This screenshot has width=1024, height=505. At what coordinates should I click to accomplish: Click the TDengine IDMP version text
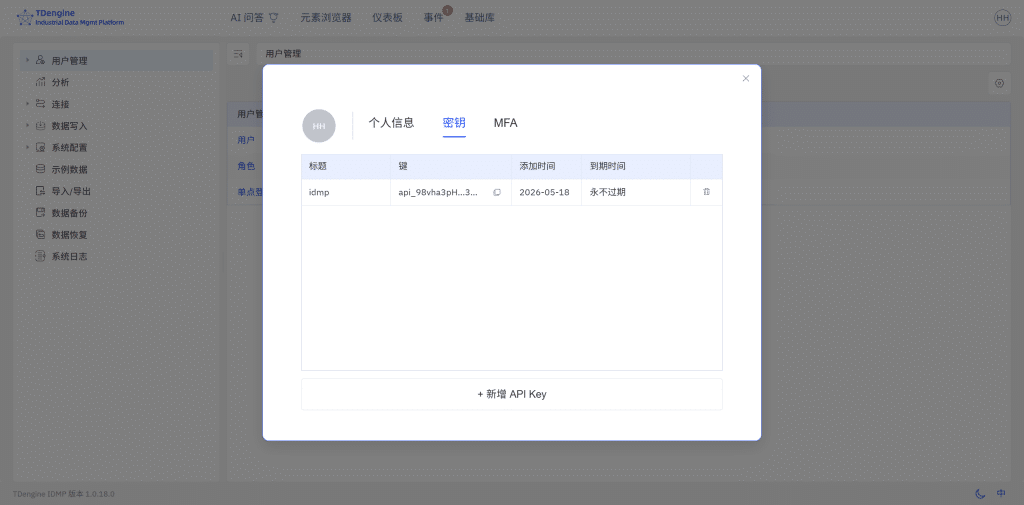[64, 494]
